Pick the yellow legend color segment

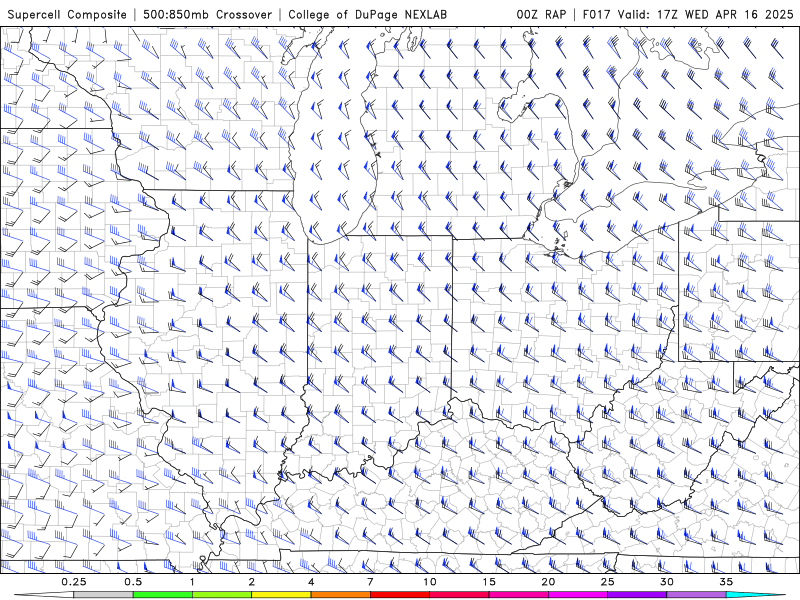[281, 595]
